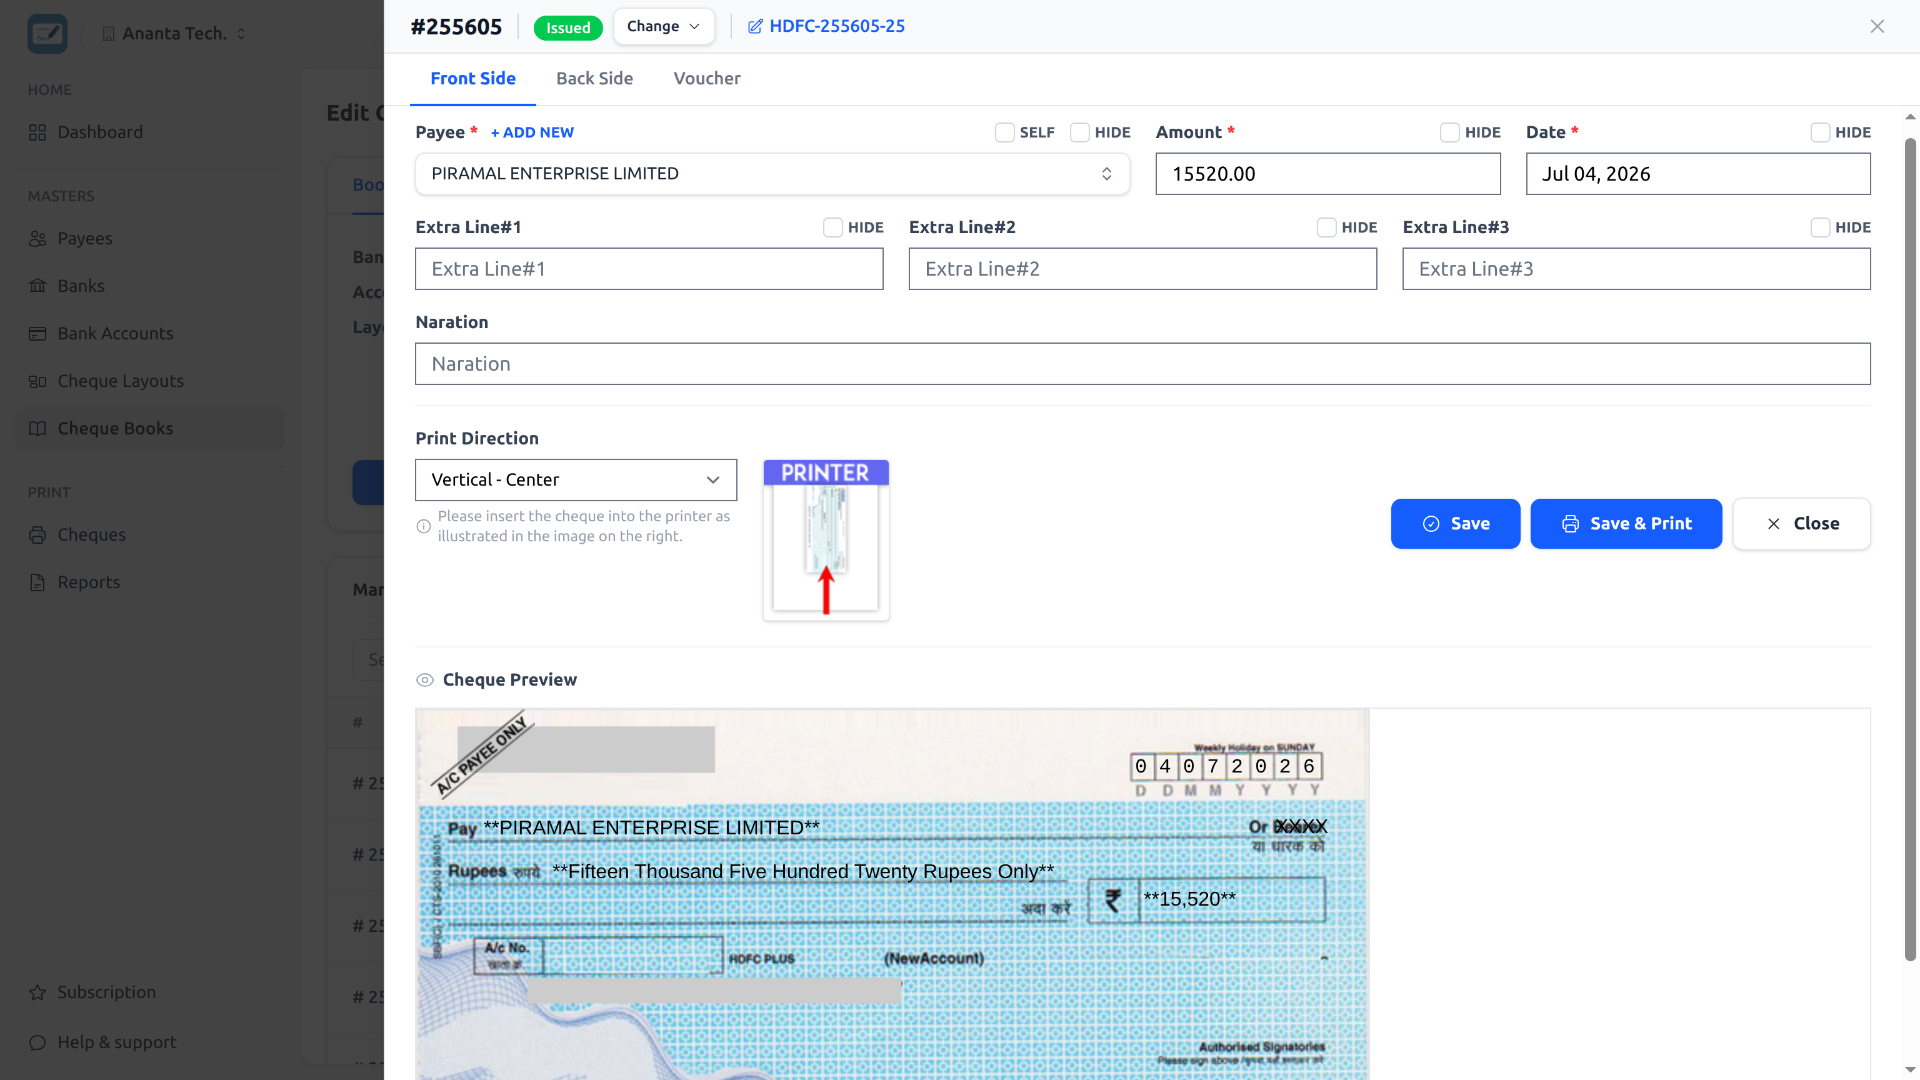The height and width of the screenshot is (1080, 1920).
Task: Toggle HIDE checkbox for Amount
Action: pyautogui.click(x=1450, y=133)
